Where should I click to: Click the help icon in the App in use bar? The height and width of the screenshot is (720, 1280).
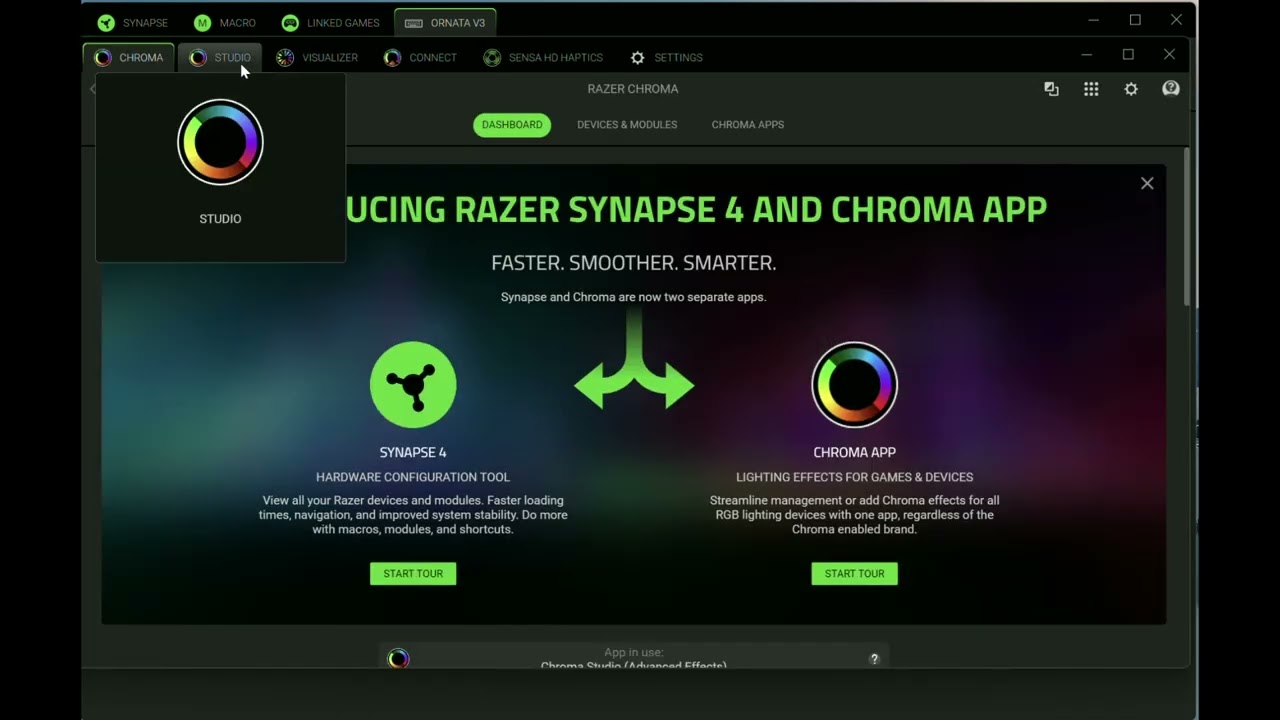pos(874,659)
